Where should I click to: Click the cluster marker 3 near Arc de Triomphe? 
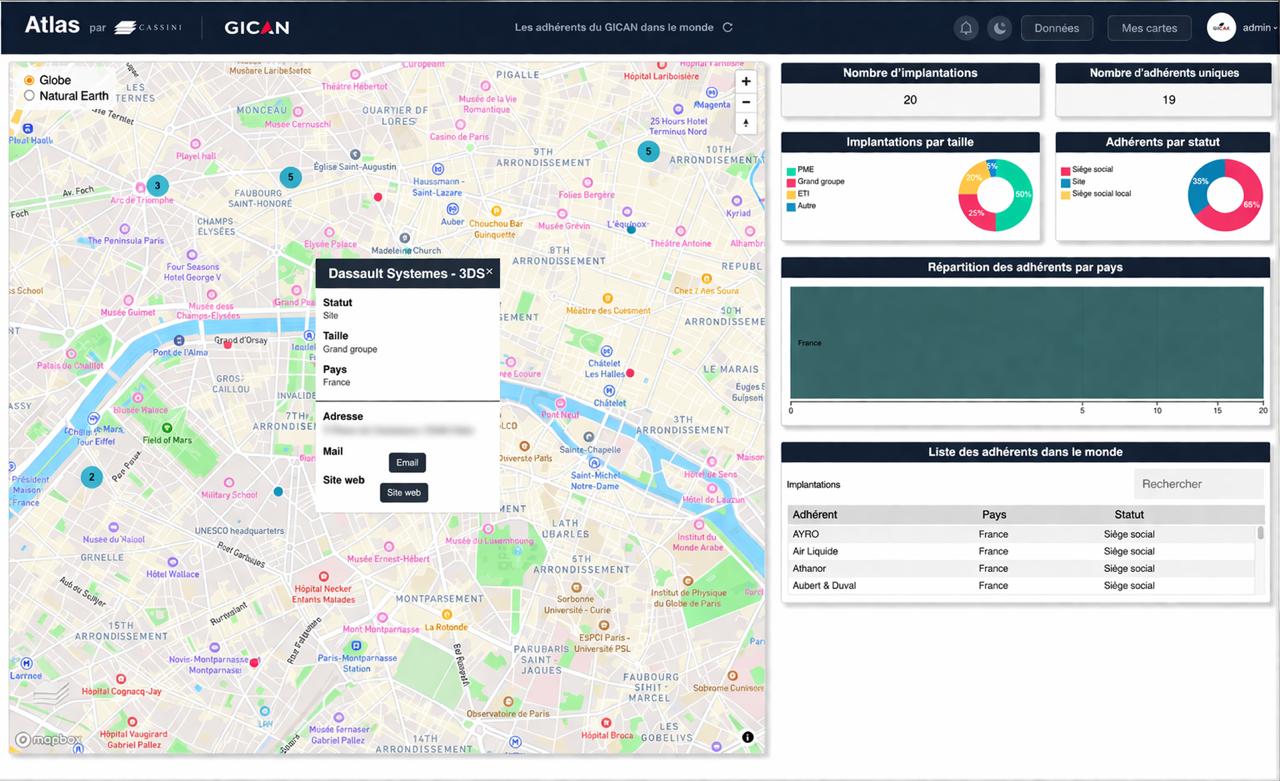point(157,185)
